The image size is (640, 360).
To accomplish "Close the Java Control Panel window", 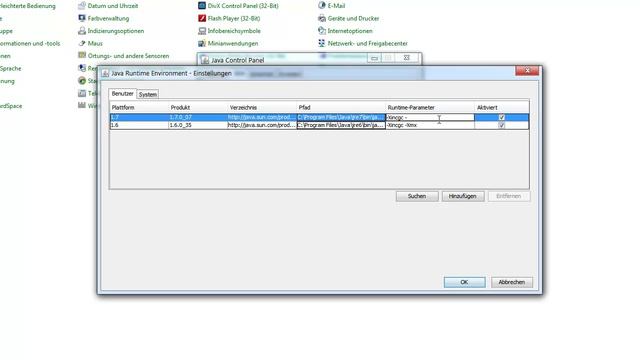I will [x=407, y=58].
